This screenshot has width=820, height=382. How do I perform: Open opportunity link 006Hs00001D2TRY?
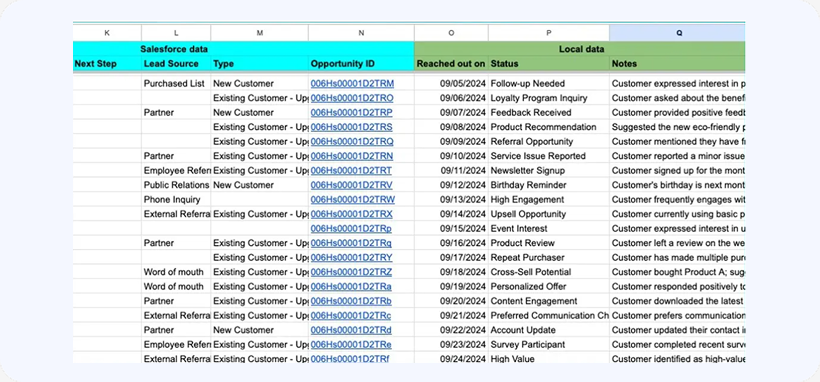(x=351, y=257)
